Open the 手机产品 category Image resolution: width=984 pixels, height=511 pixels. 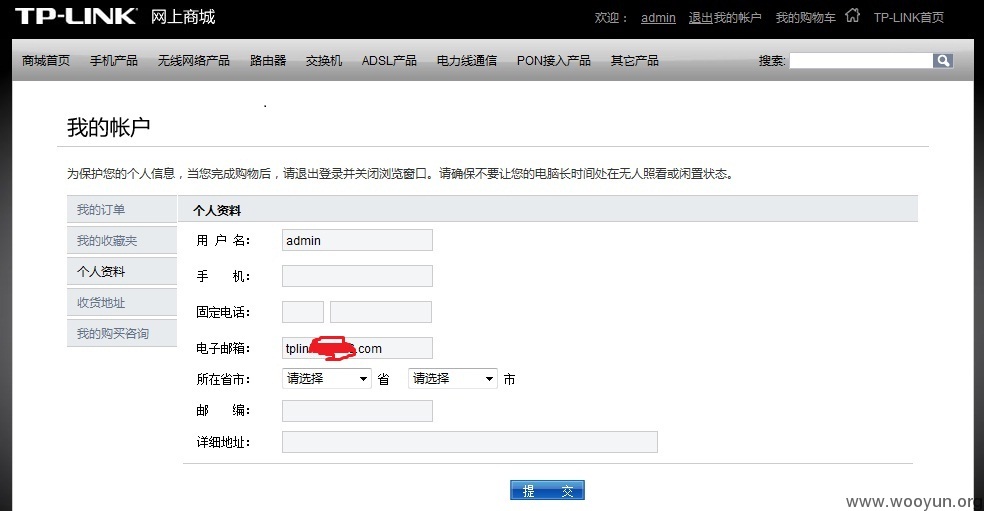114,60
